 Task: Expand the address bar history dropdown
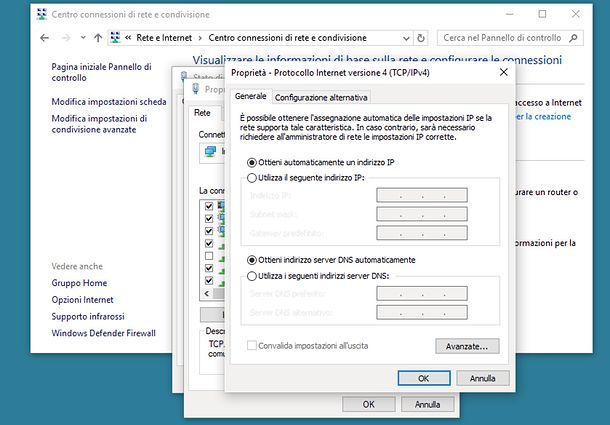406,38
